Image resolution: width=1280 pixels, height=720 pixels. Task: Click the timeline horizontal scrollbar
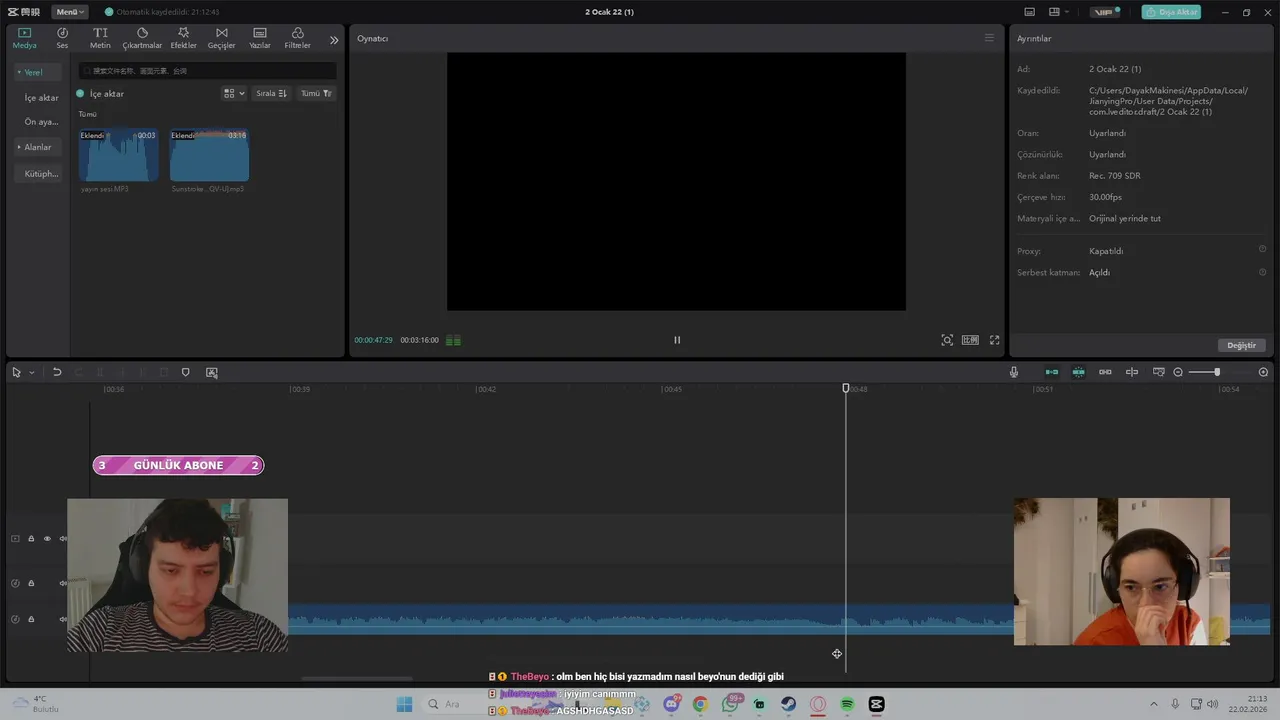[x=357, y=679]
